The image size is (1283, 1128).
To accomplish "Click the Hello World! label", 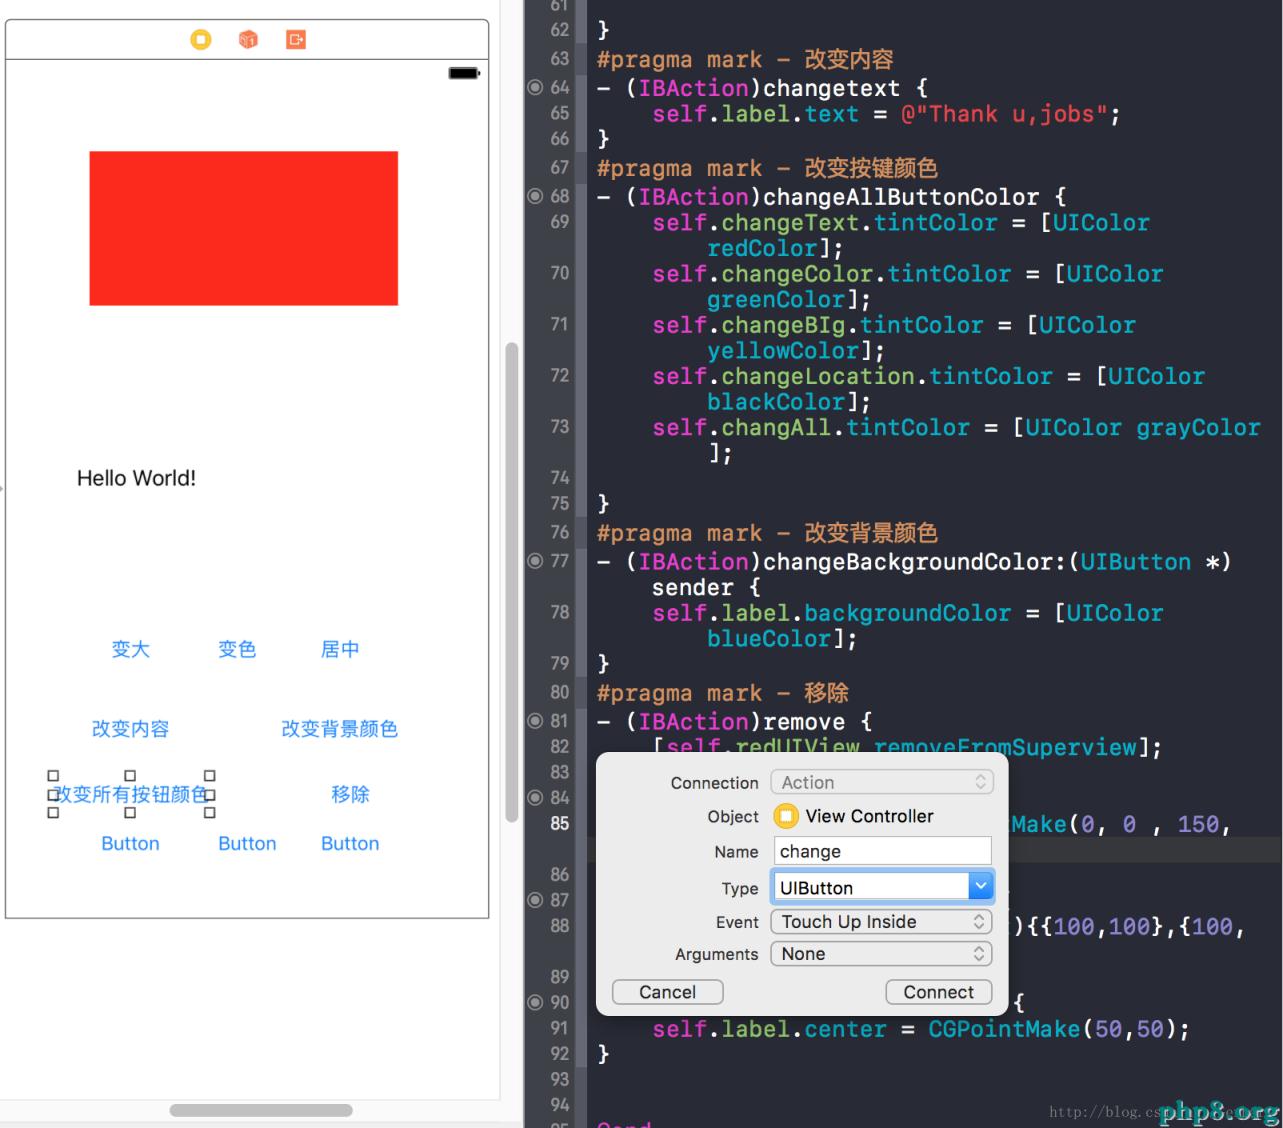I will [x=136, y=478].
